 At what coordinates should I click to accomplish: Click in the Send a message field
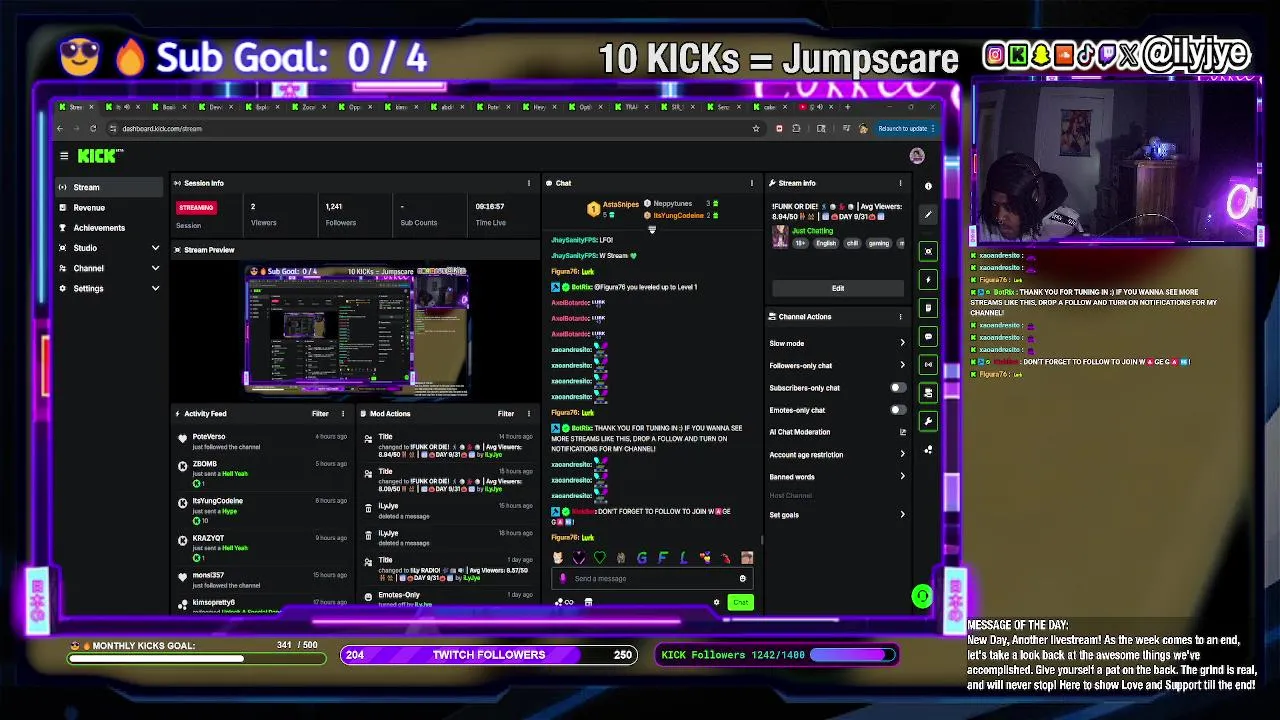click(650, 578)
